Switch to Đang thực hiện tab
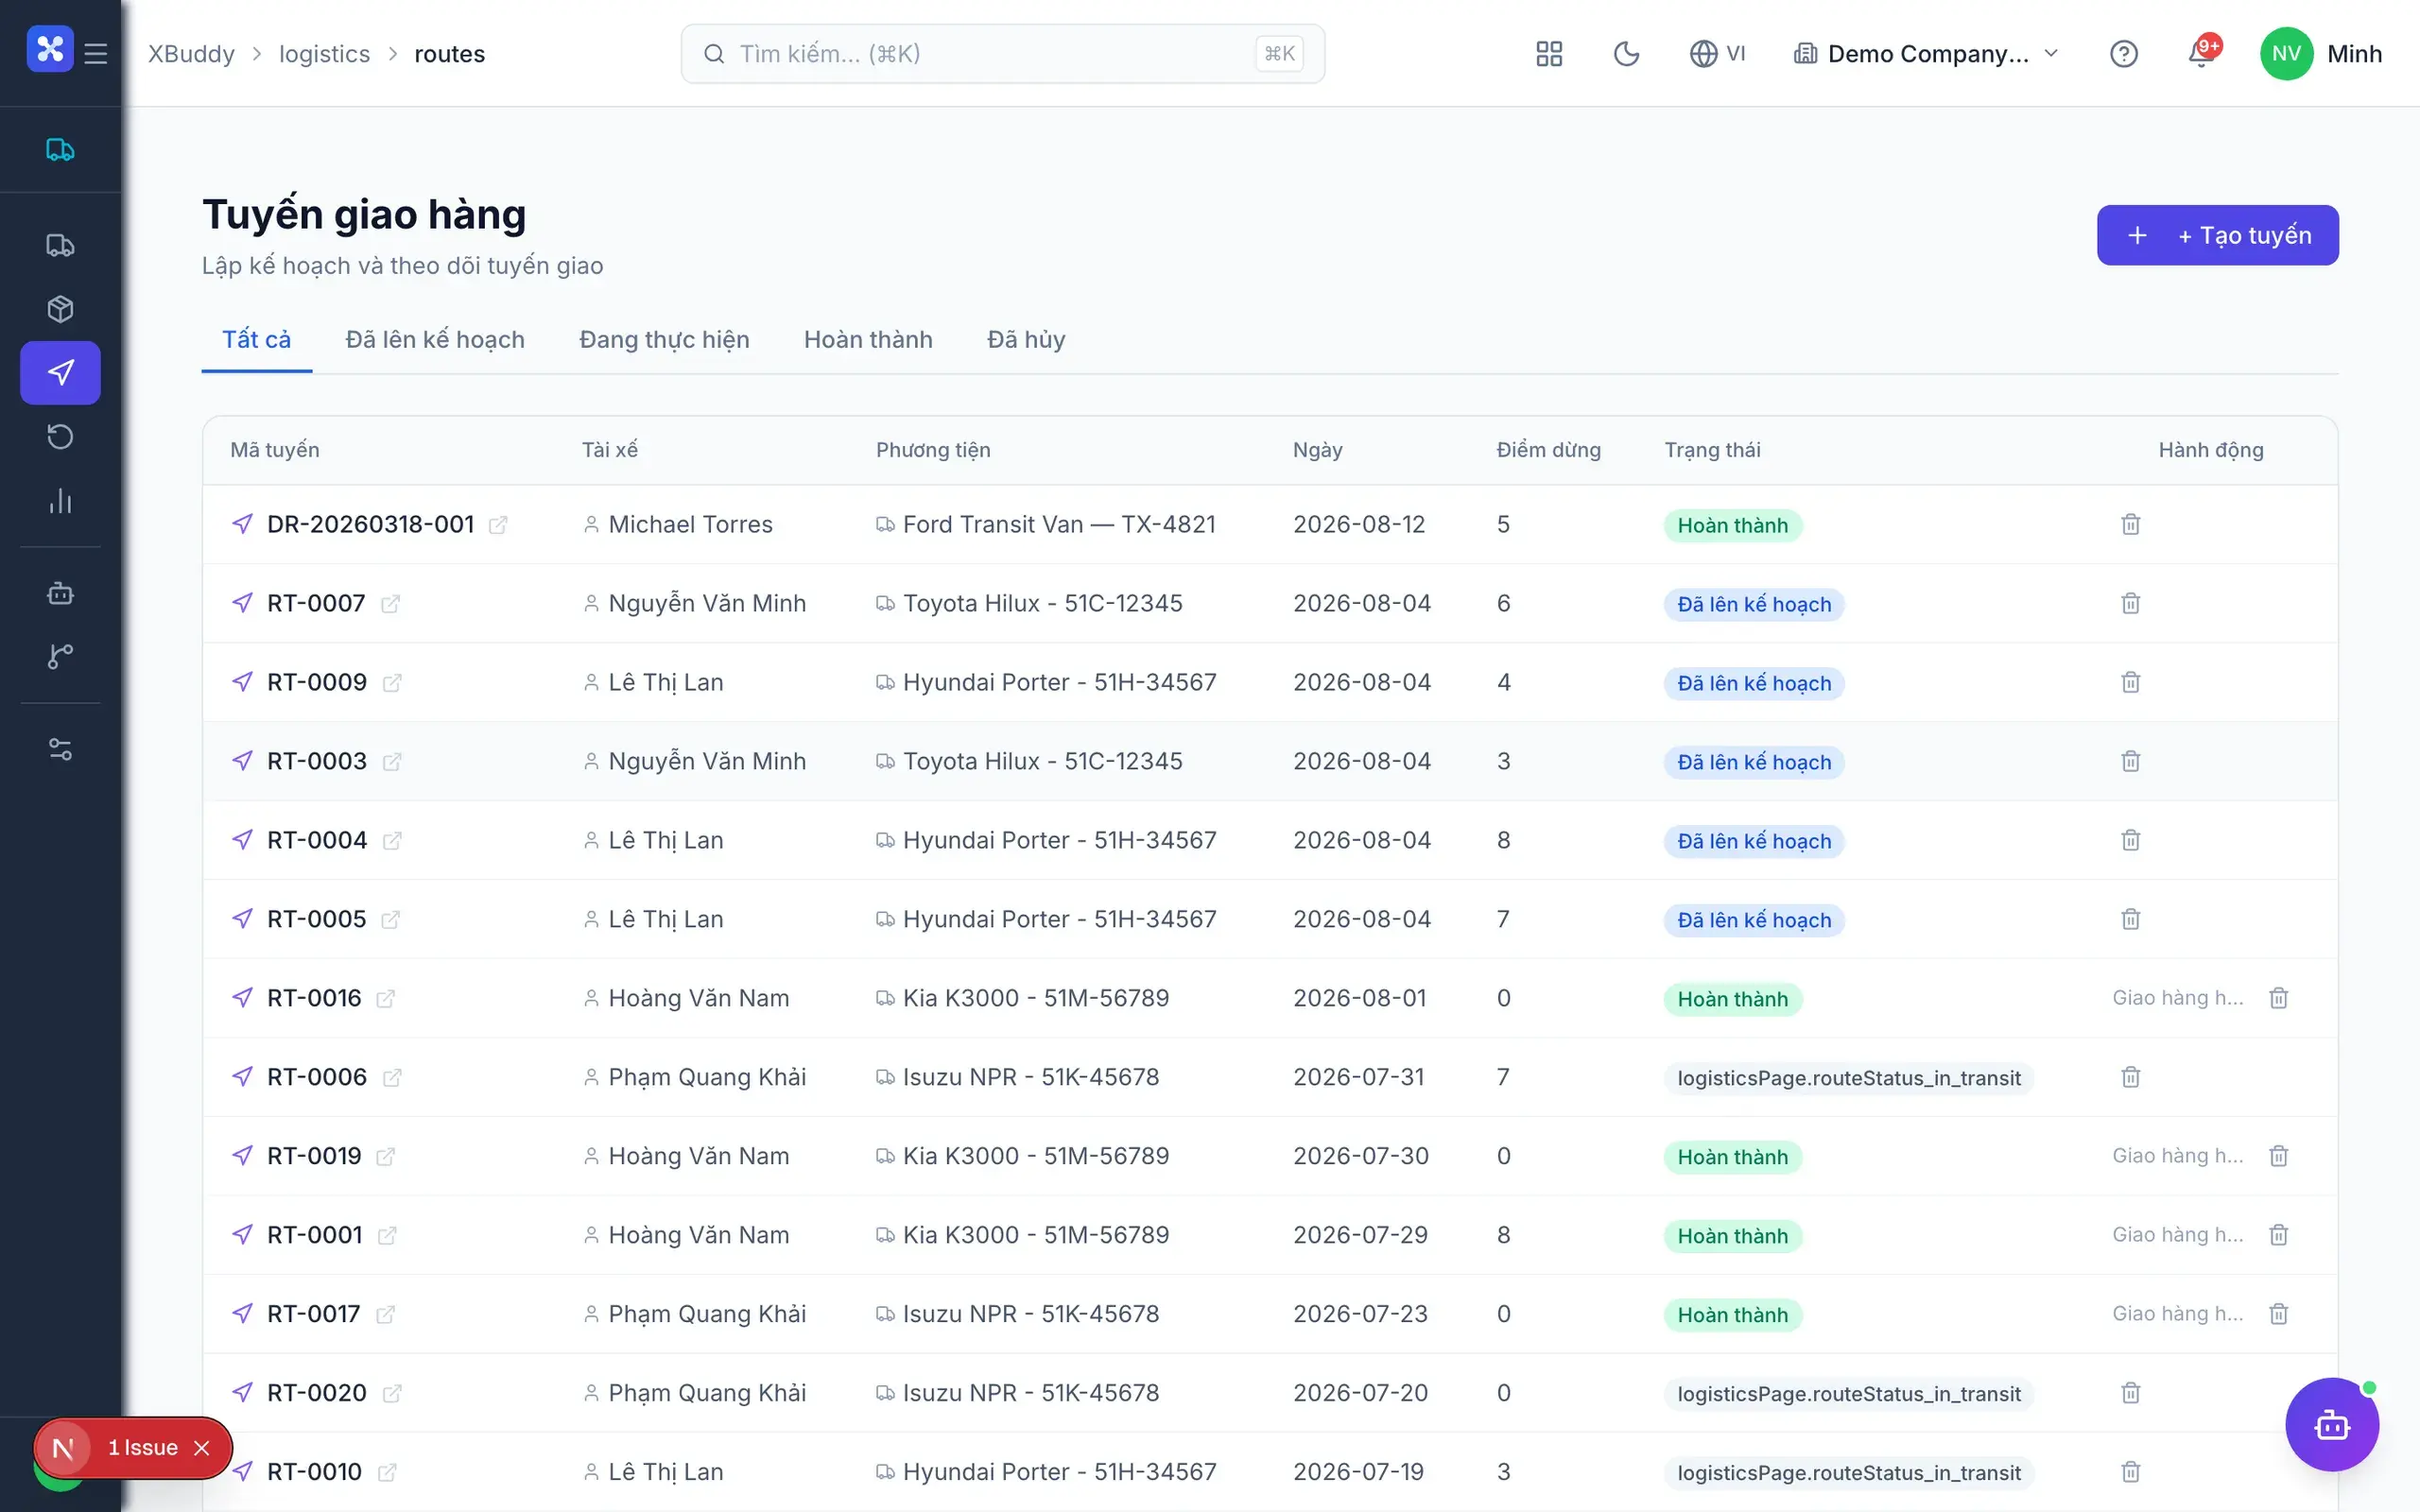The image size is (2420, 1512). [664, 340]
